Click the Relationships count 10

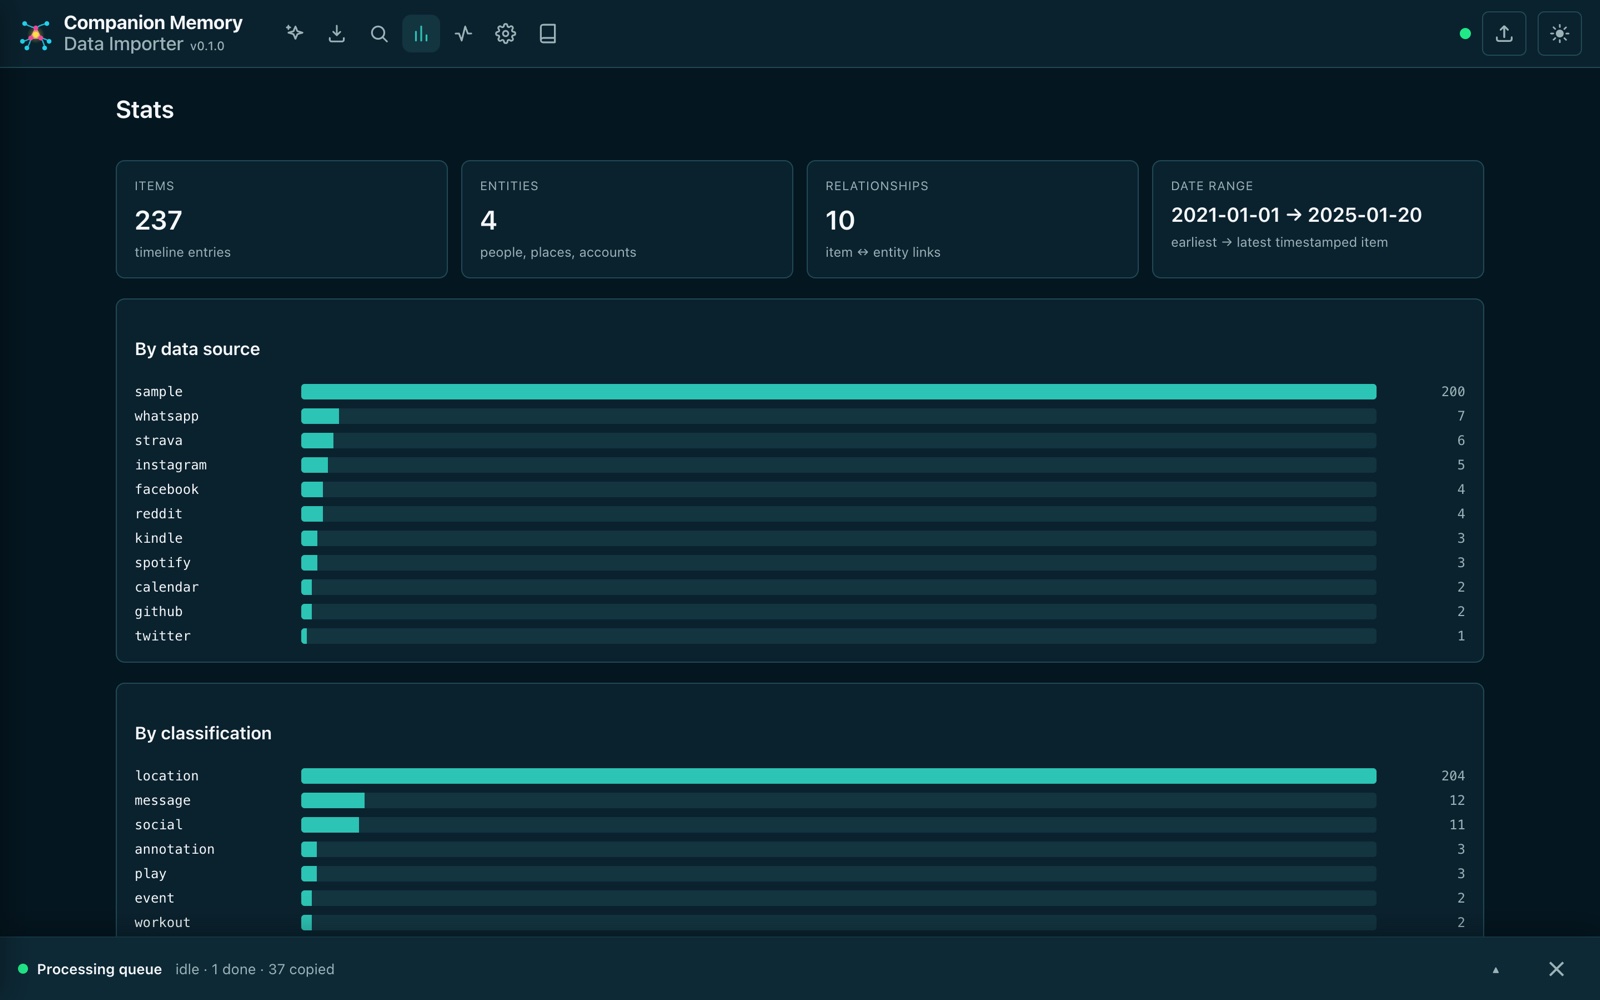pos(840,220)
